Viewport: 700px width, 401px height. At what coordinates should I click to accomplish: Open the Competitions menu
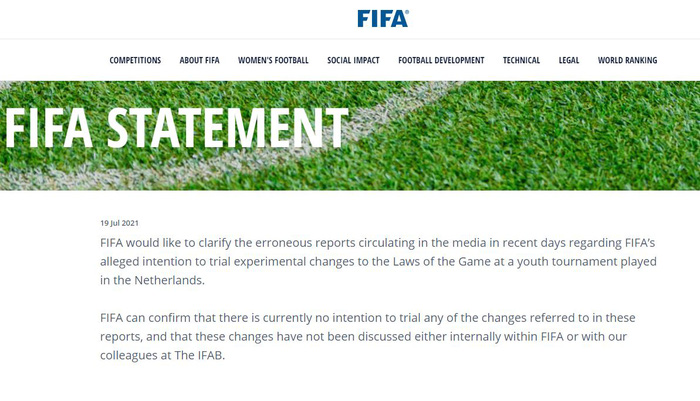coord(135,60)
